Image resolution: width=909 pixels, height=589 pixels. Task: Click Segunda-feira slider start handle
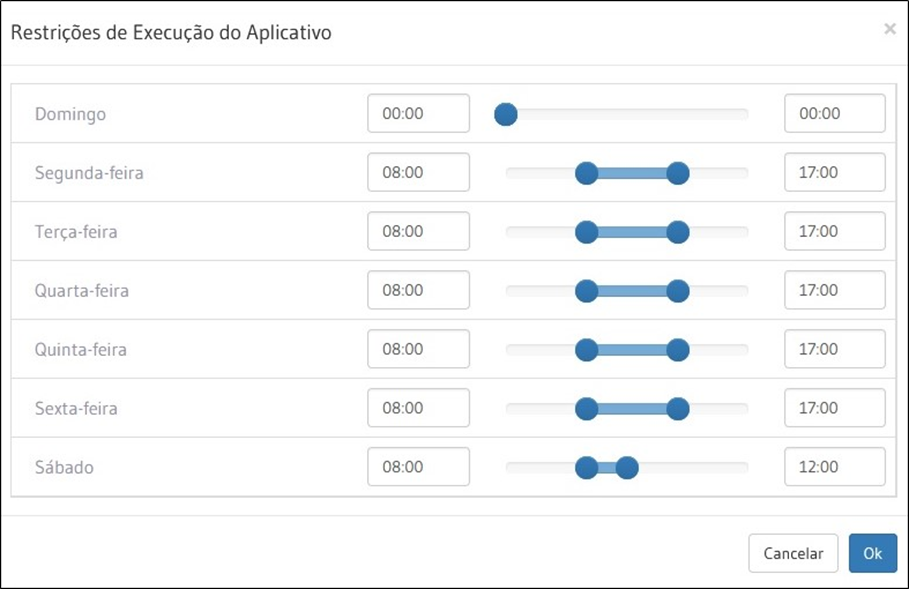pos(587,173)
